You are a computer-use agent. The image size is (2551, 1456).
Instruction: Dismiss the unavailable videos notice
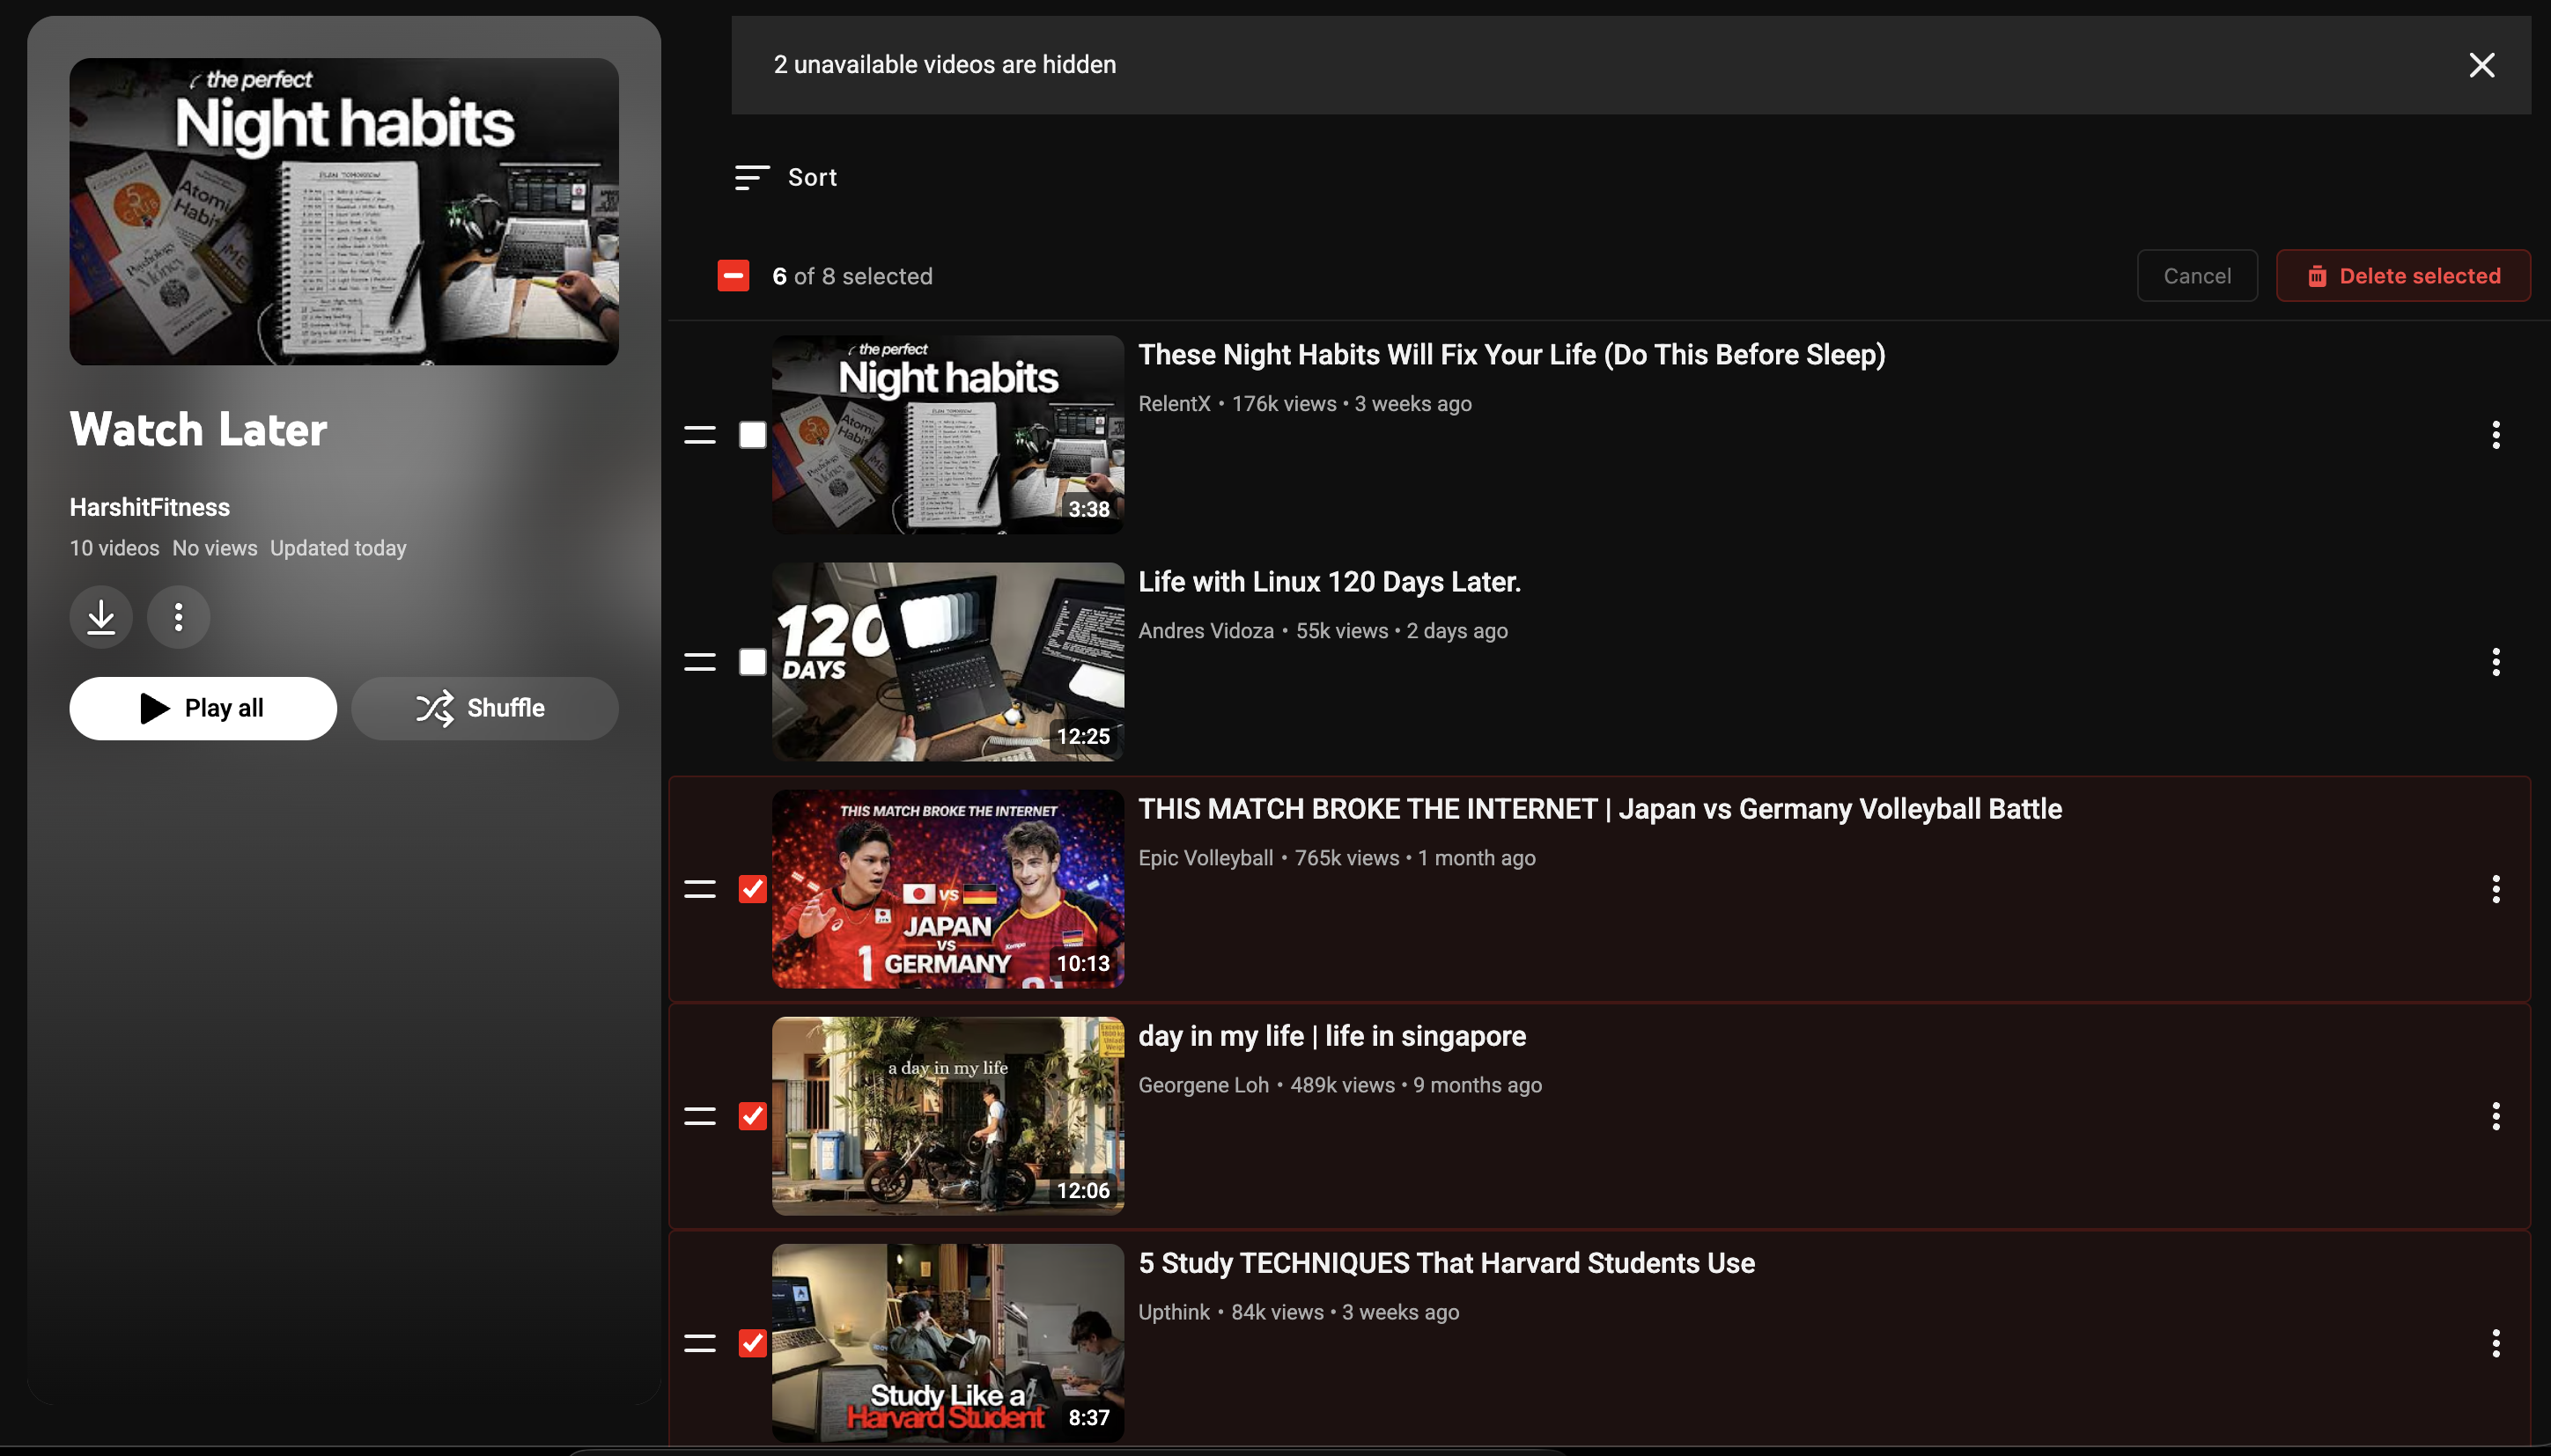point(2481,64)
